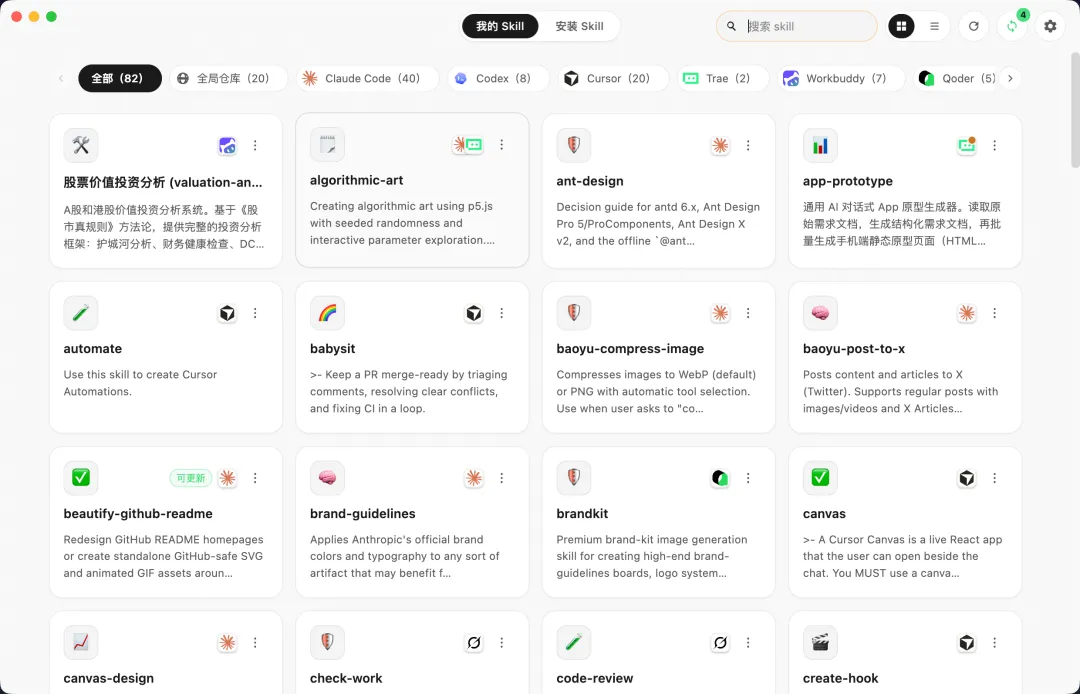Click Claude Code icon on ant-design card
The width and height of the screenshot is (1080, 694).
(720, 145)
